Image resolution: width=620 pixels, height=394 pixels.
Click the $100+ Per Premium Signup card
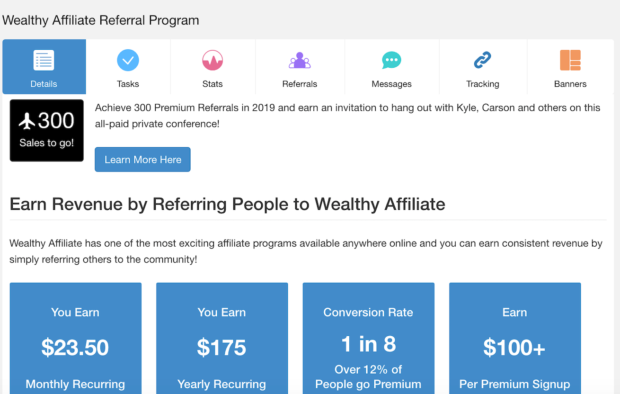click(515, 338)
